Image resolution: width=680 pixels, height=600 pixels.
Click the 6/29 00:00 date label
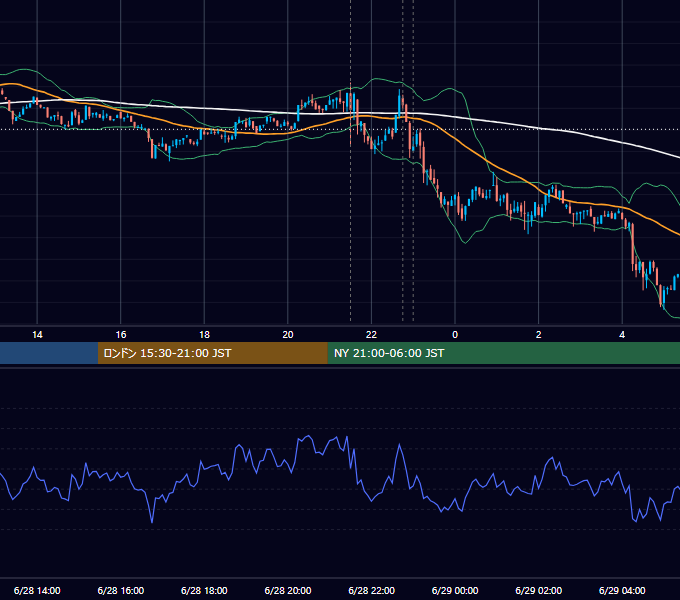455,590
